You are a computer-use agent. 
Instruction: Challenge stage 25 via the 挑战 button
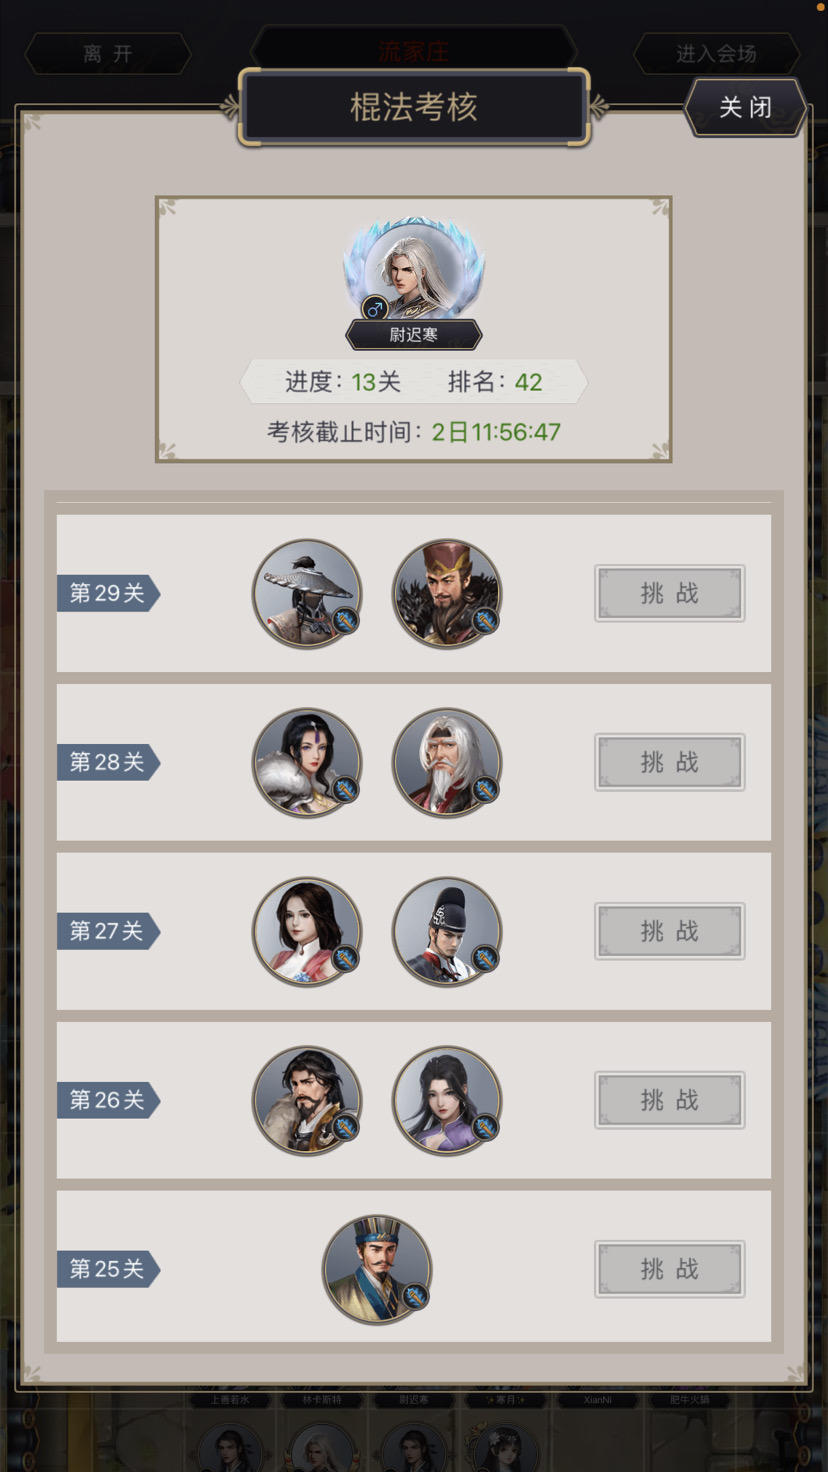[670, 1270]
